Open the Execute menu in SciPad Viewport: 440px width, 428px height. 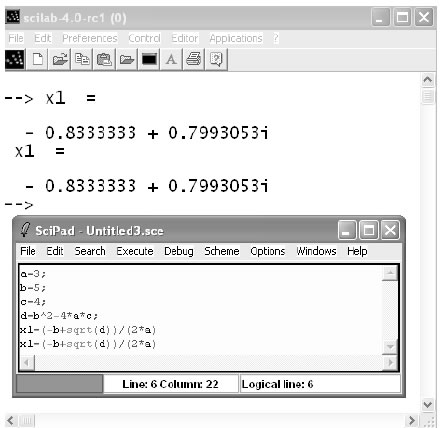pos(135,251)
